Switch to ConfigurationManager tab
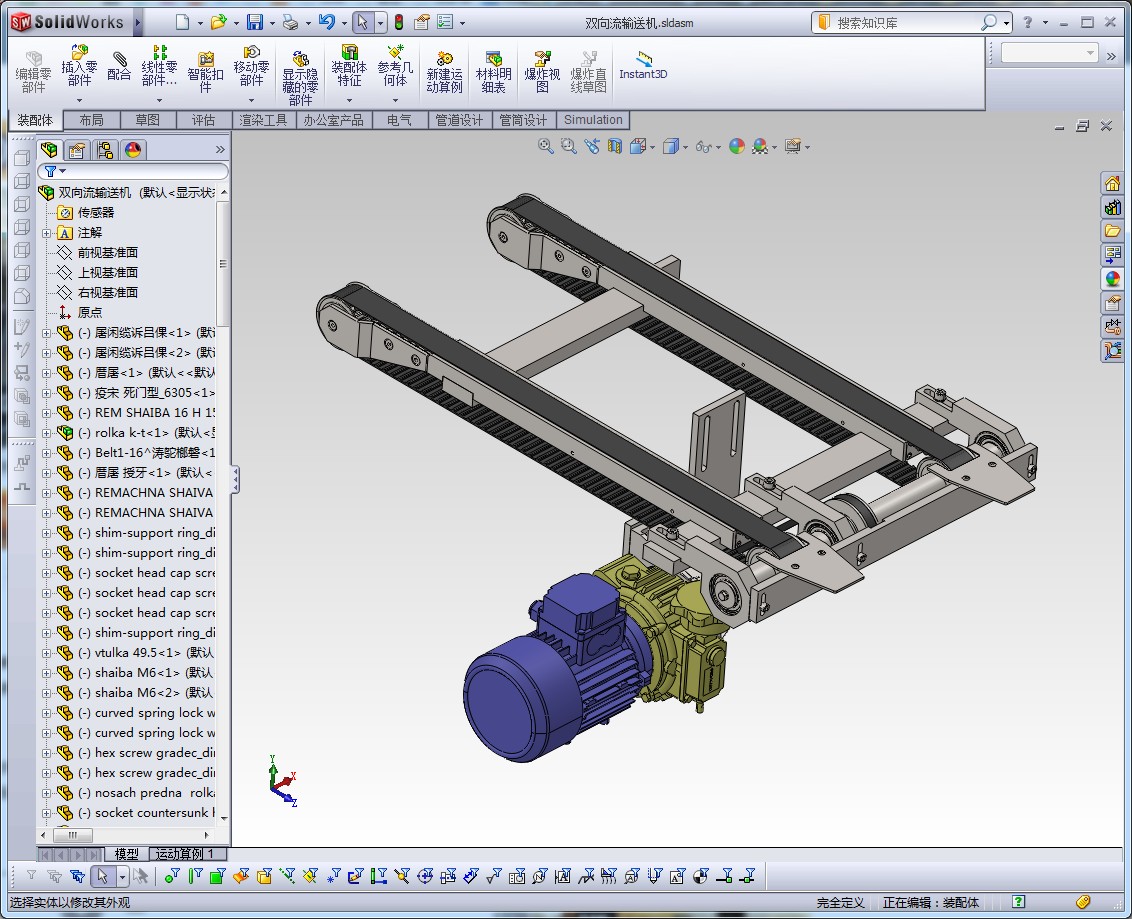This screenshot has width=1132, height=919. [x=105, y=150]
